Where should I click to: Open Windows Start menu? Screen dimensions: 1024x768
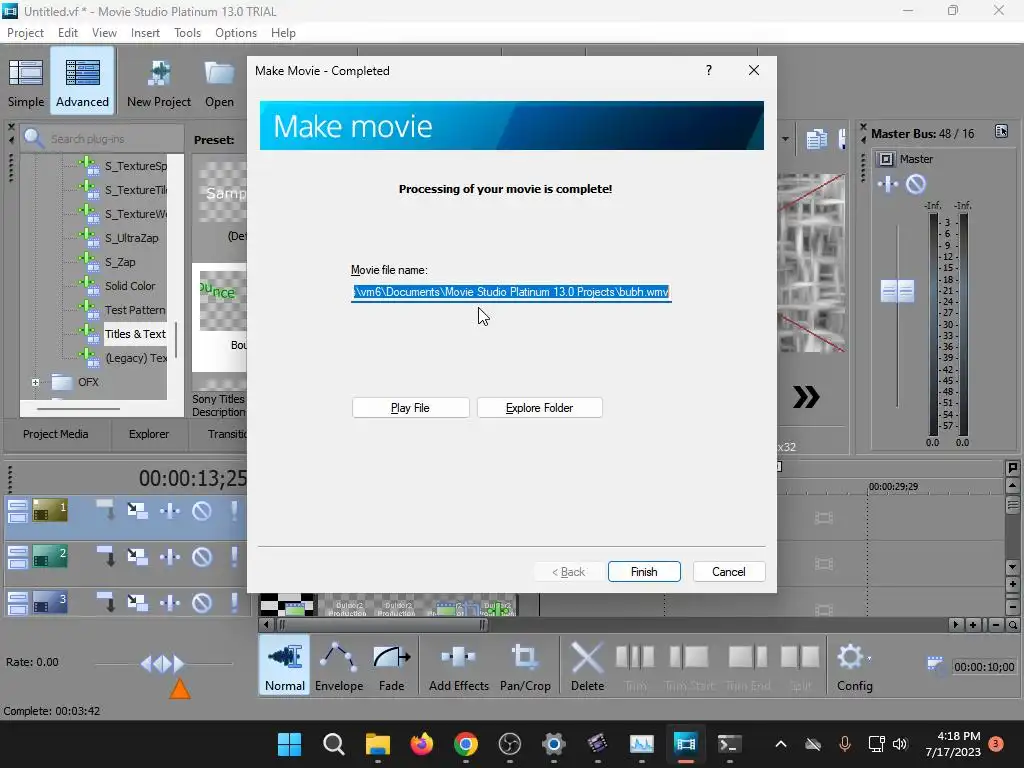[x=289, y=744]
